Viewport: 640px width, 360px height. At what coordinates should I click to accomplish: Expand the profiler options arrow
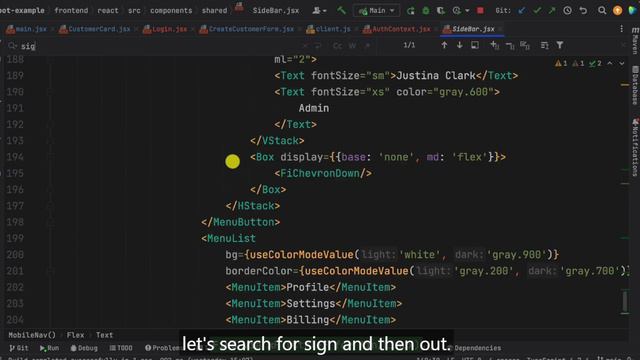467,11
